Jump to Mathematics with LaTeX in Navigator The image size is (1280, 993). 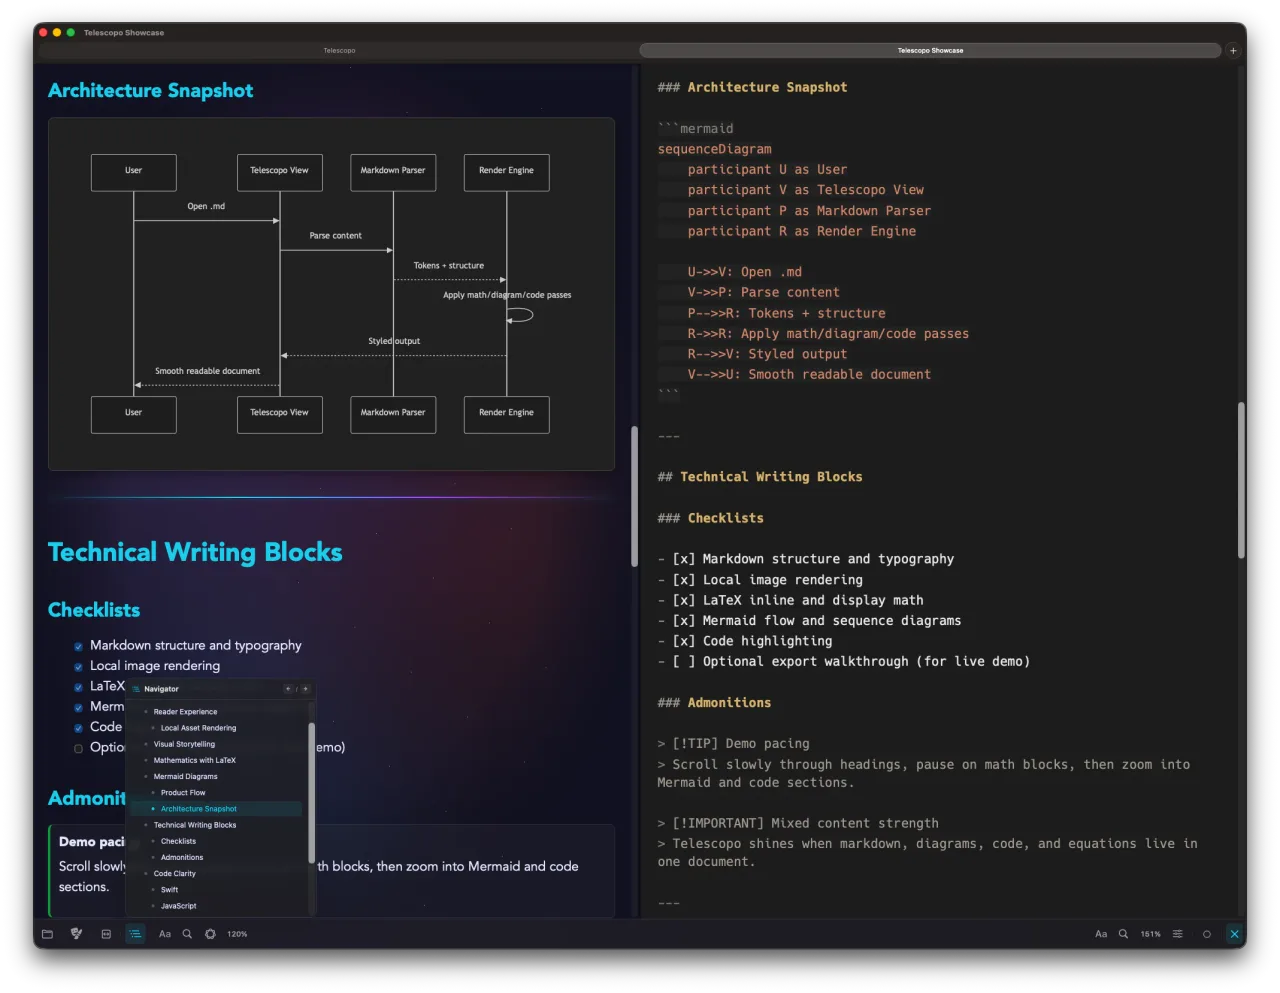(194, 760)
